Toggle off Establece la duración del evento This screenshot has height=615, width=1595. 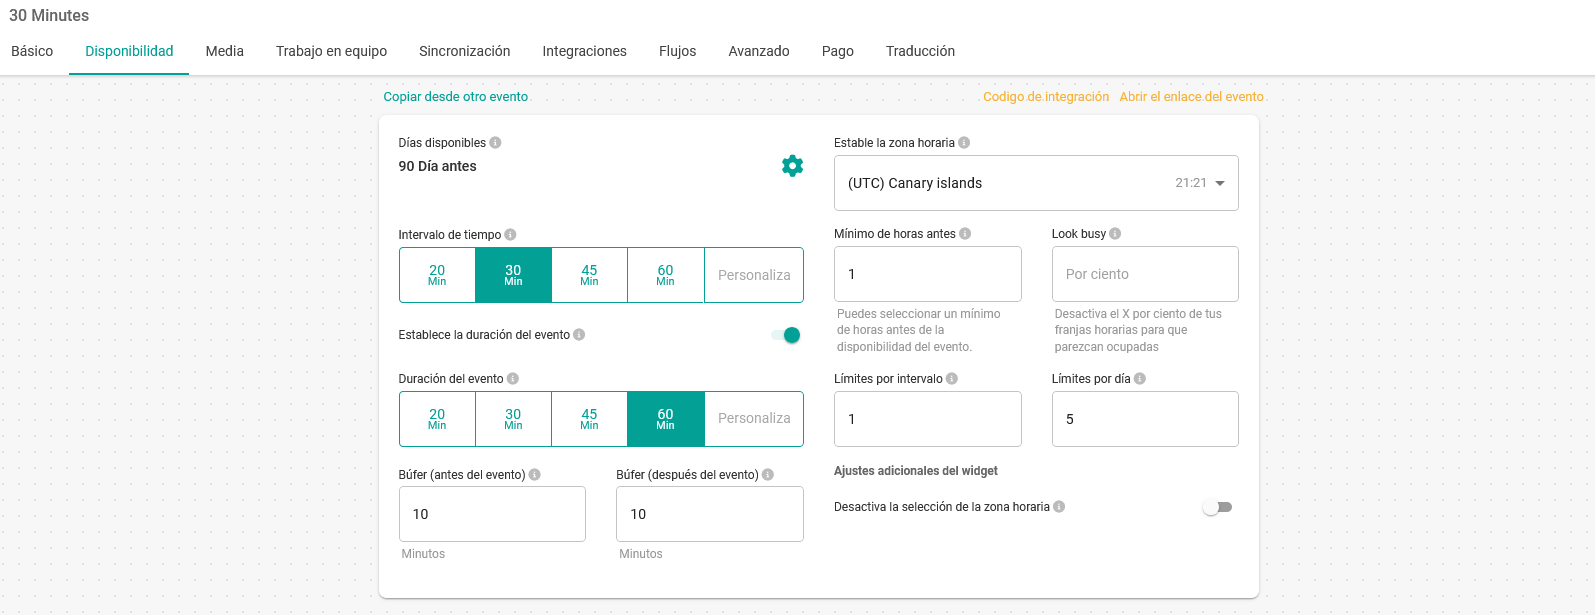click(x=786, y=335)
